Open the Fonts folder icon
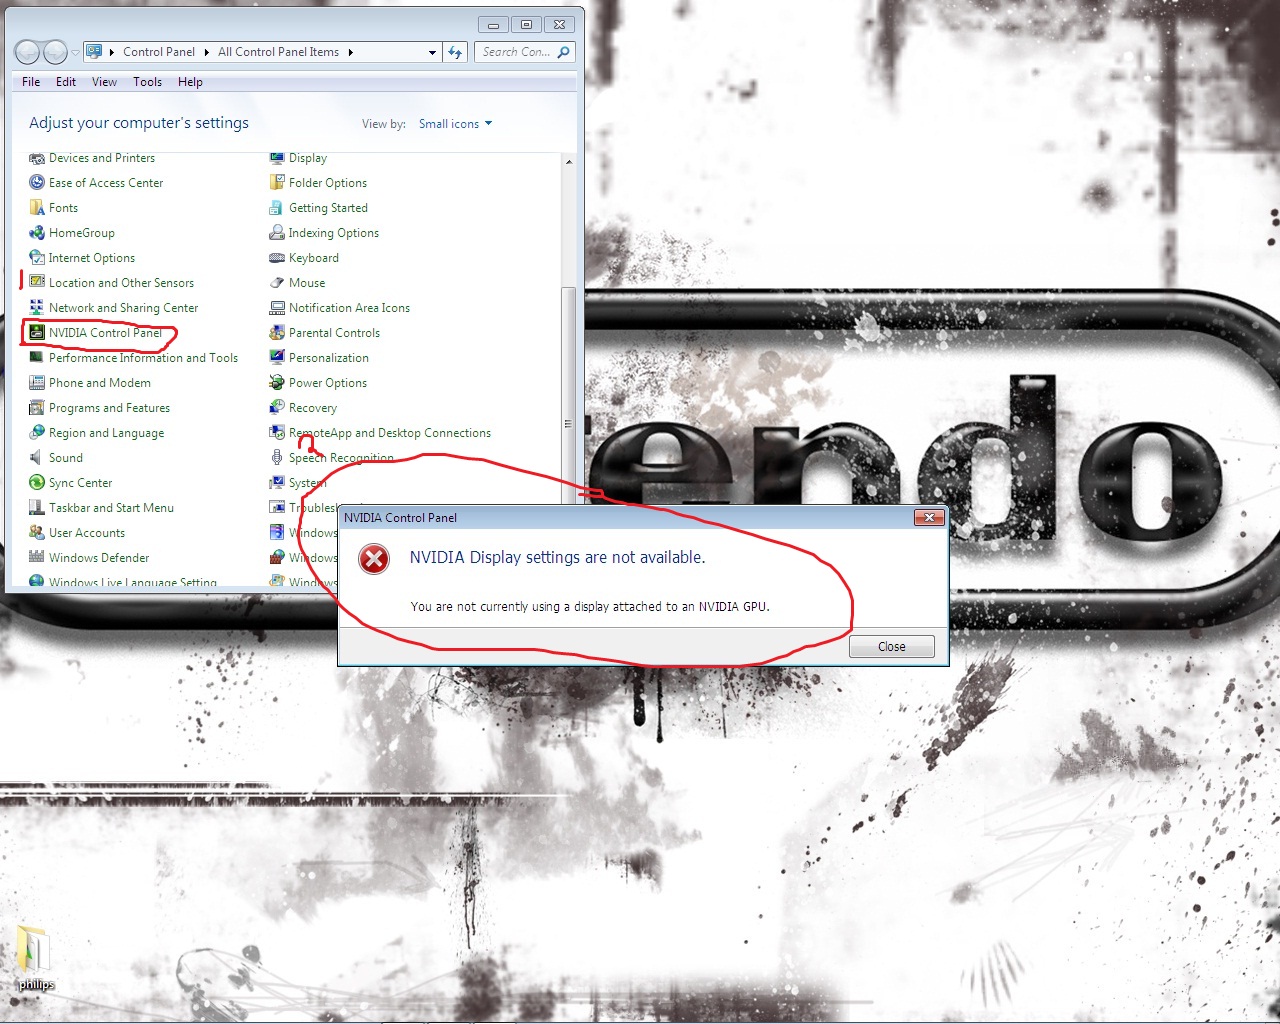This screenshot has width=1280, height=1024. coord(37,208)
